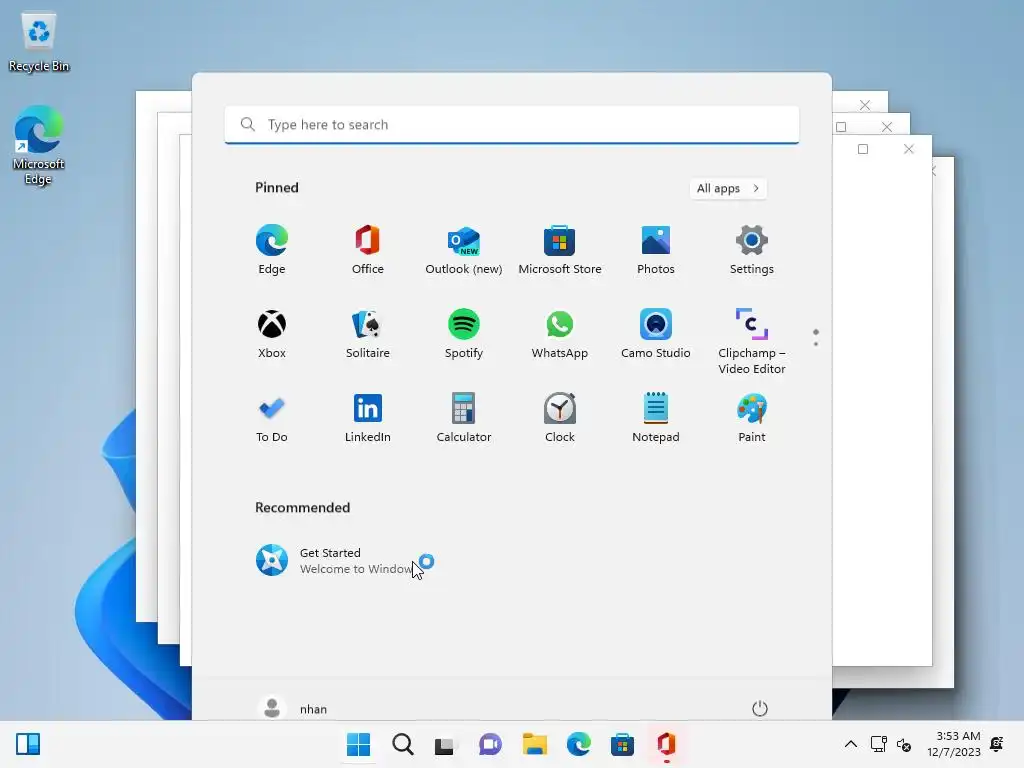Go to next page of pinned apps
This screenshot has height=768, width=1024.
point(816,344)
